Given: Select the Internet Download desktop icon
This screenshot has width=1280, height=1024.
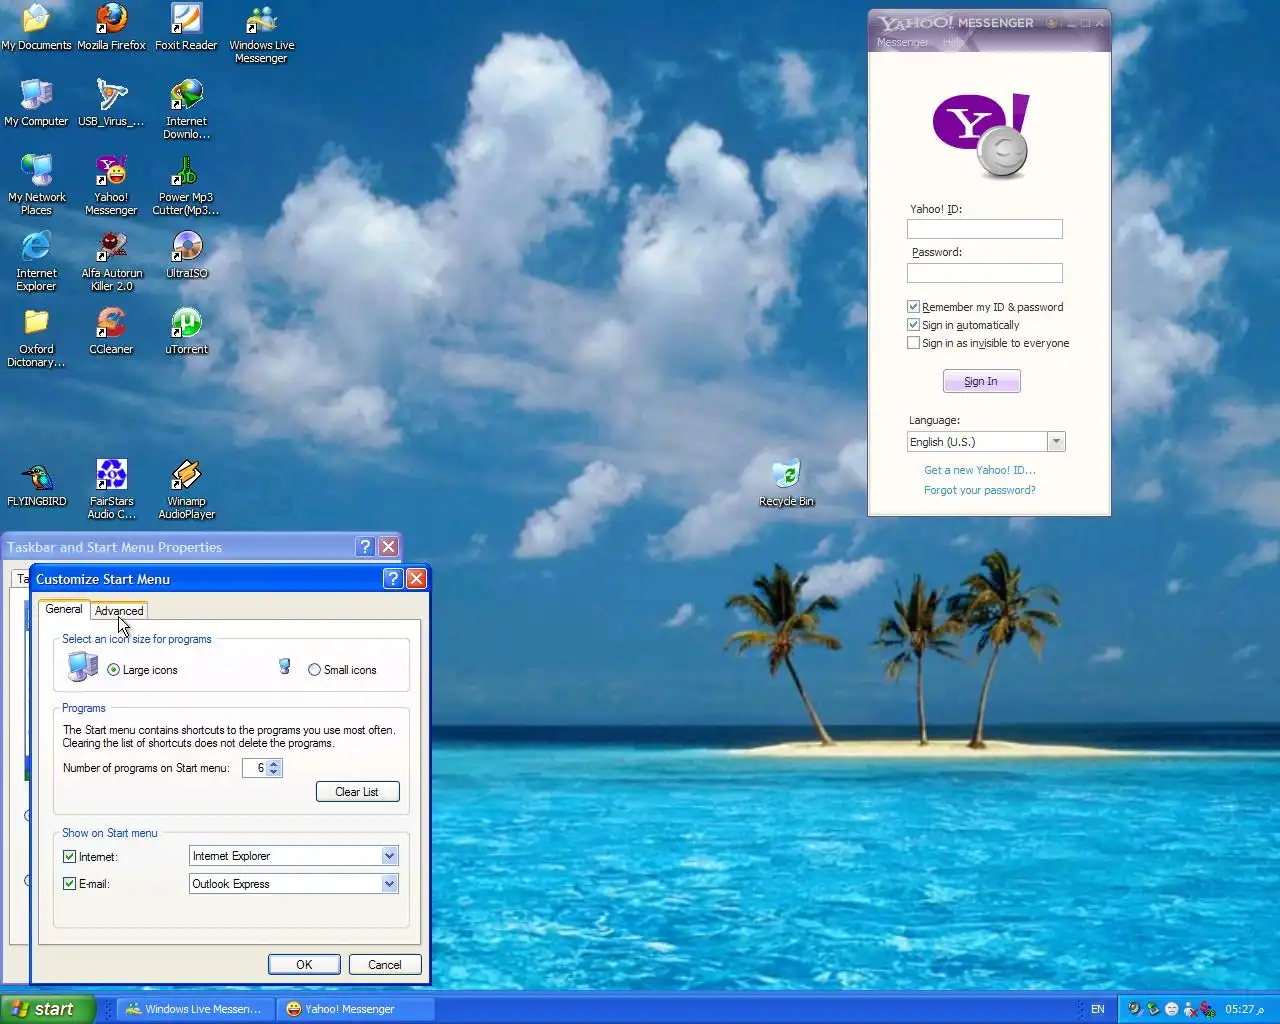Looking at the screenshot, I should pos(186,110).
